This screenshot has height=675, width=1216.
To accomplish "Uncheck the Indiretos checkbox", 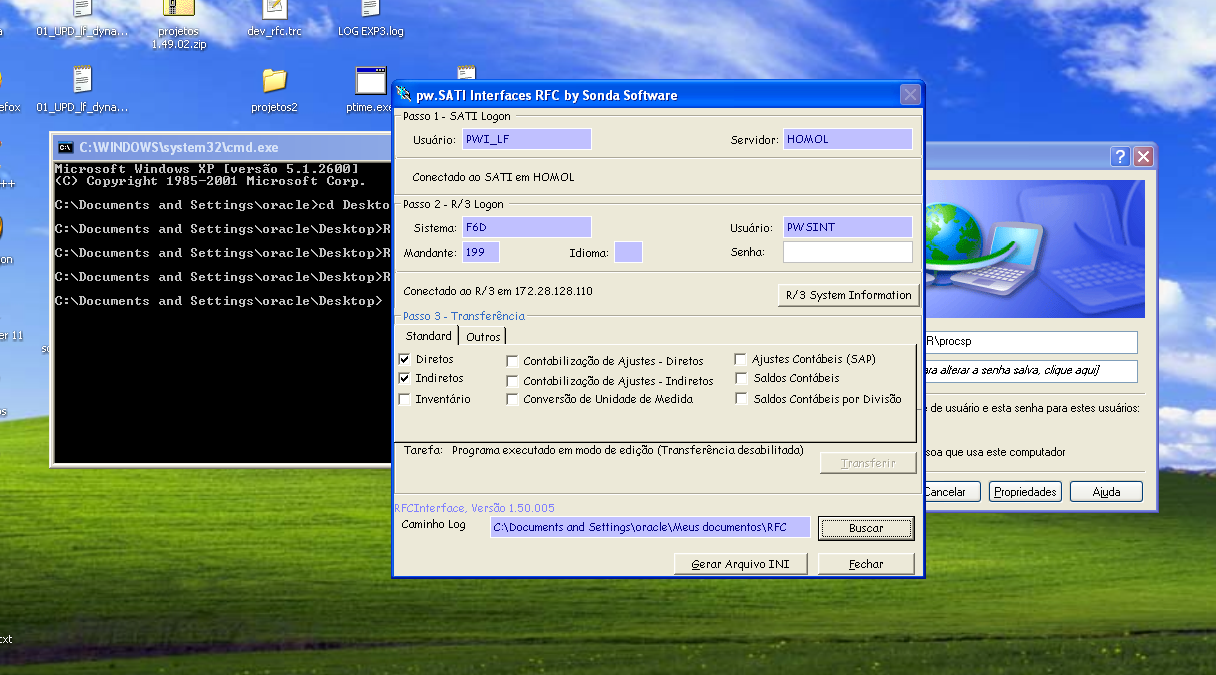I will tap(405, 379).
